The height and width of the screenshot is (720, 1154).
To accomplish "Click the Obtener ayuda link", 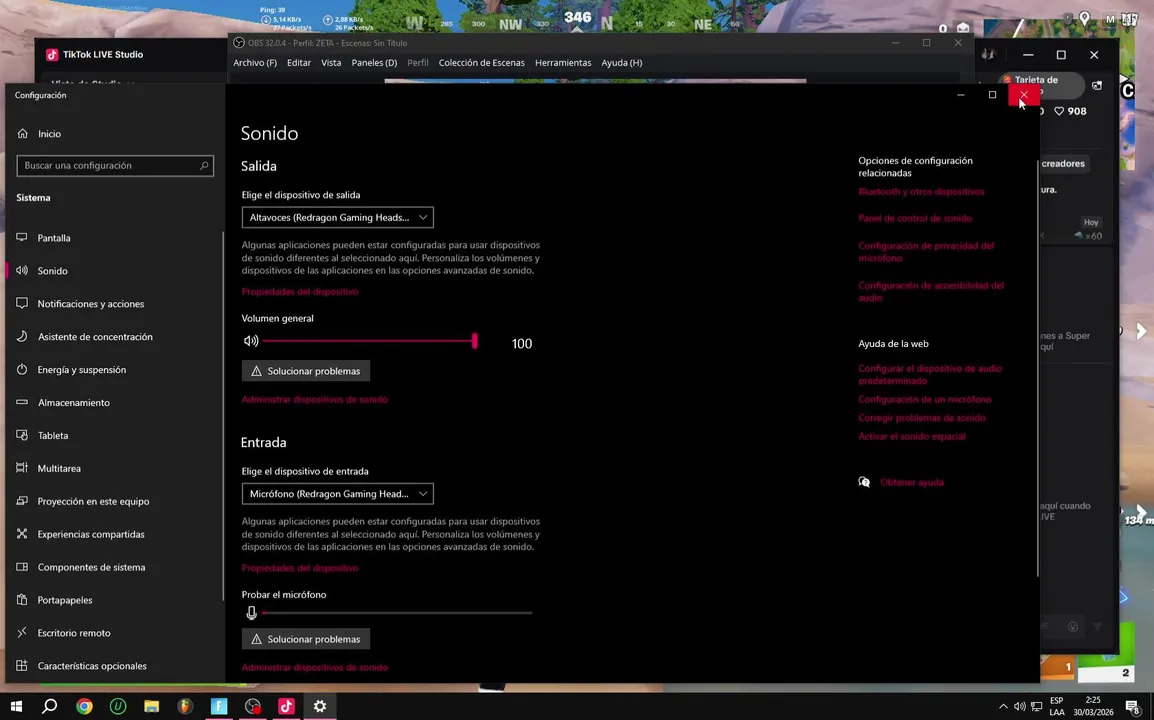I will click(911, 482).
